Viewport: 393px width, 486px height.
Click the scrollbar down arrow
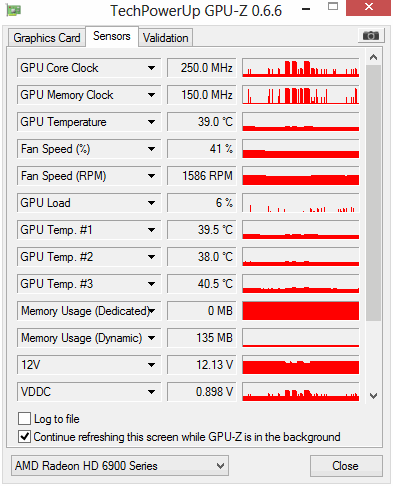(x=373, y=396)
